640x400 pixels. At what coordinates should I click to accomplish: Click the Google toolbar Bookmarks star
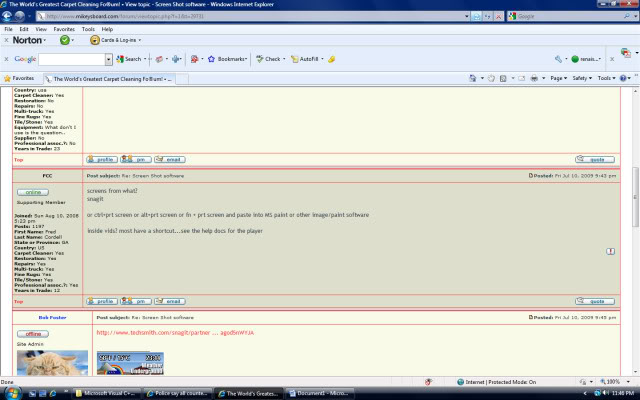211,59
